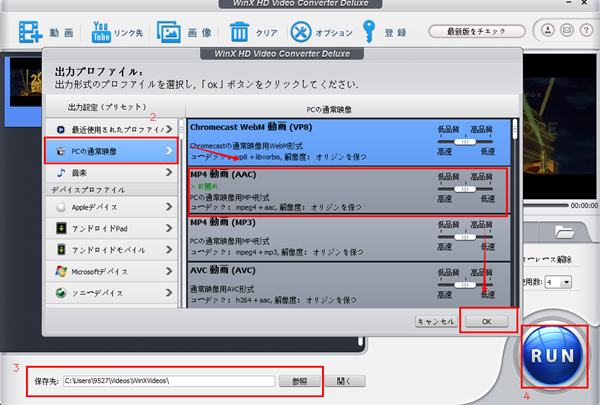
Task: Open the YouTube link (リンク先) icon
Action: click(101, 32)
